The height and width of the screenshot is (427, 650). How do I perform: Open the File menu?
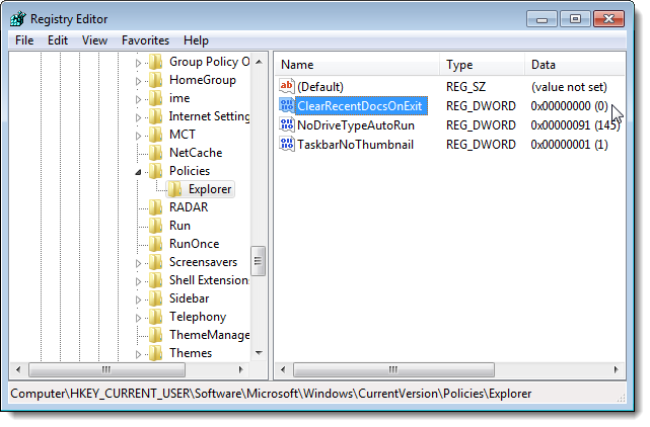[24, 40]
